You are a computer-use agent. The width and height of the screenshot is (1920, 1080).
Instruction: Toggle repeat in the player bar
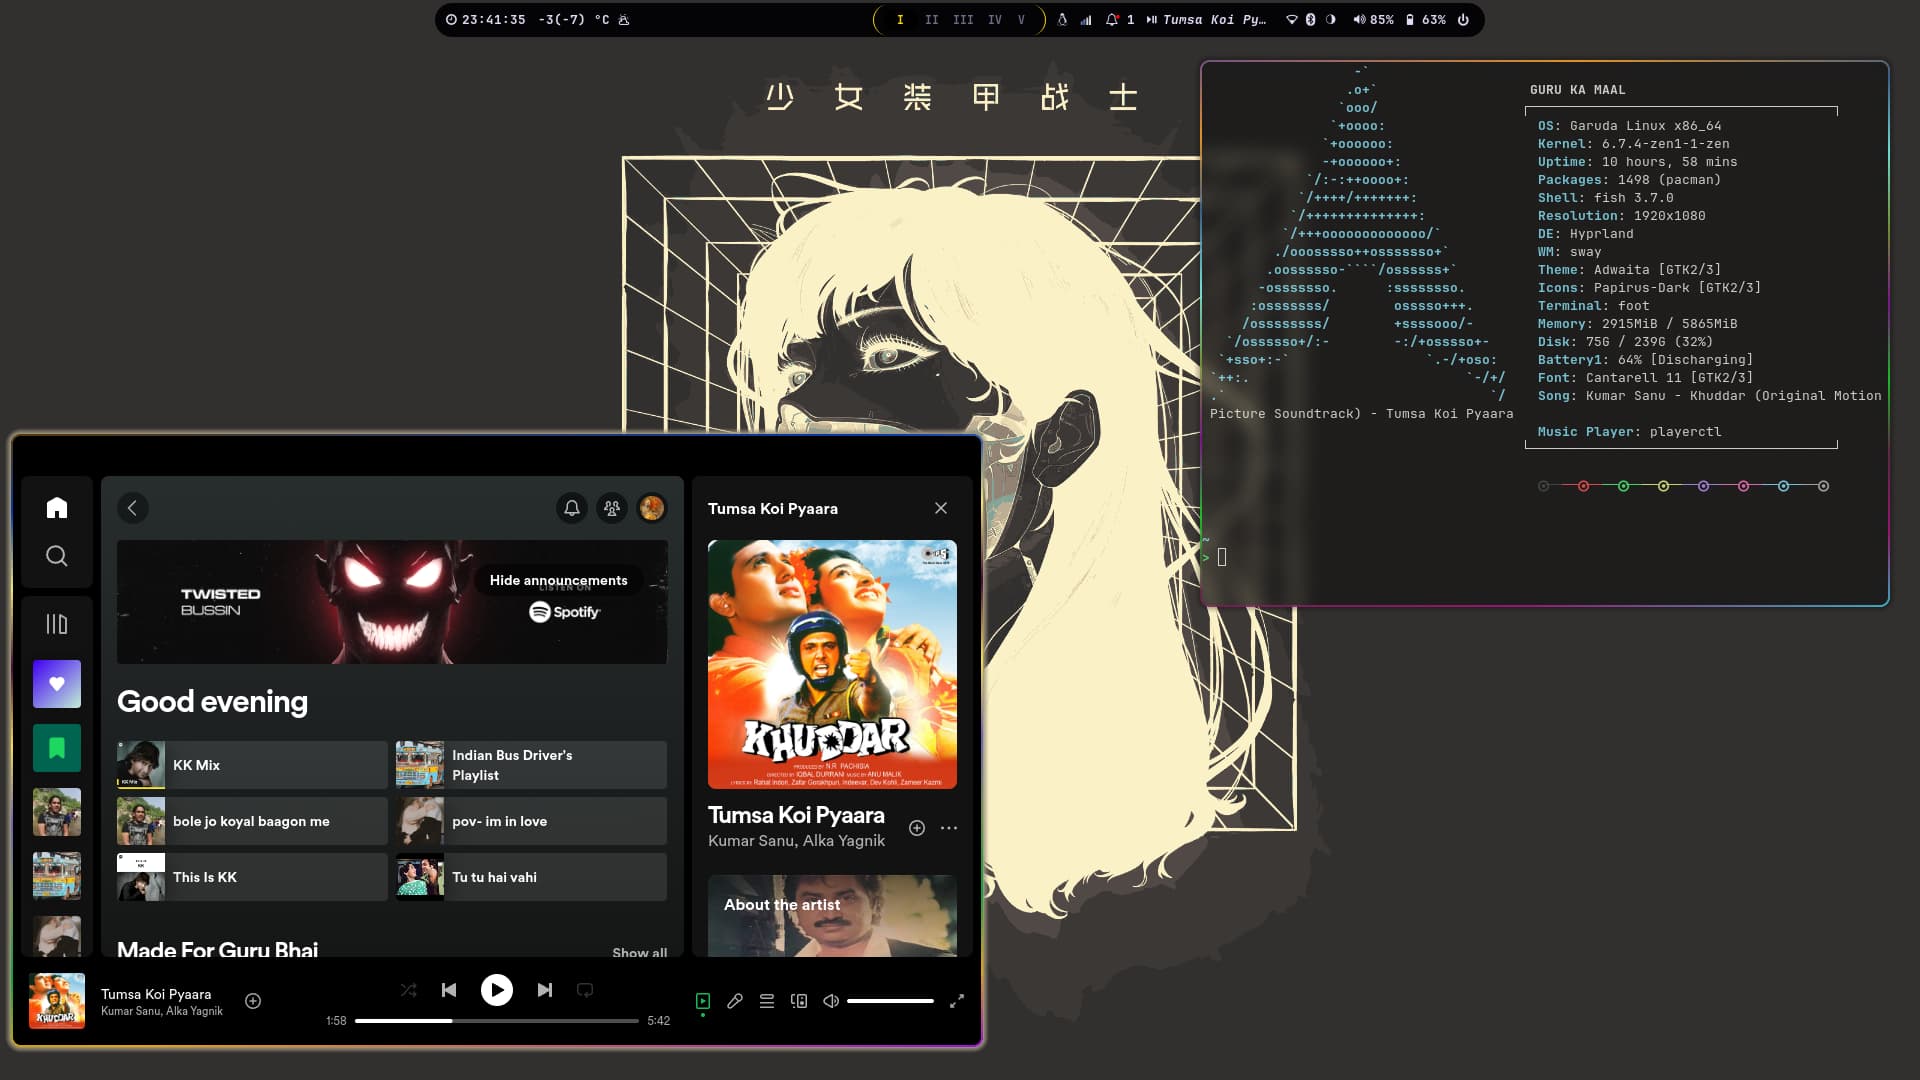pyautogui.click(x=585, y=990)
